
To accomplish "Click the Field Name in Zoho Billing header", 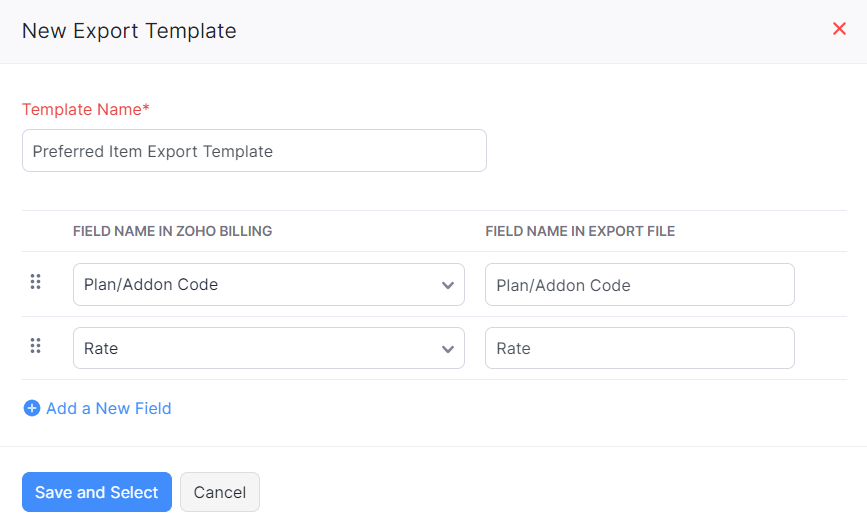I will tap(172, 231).
